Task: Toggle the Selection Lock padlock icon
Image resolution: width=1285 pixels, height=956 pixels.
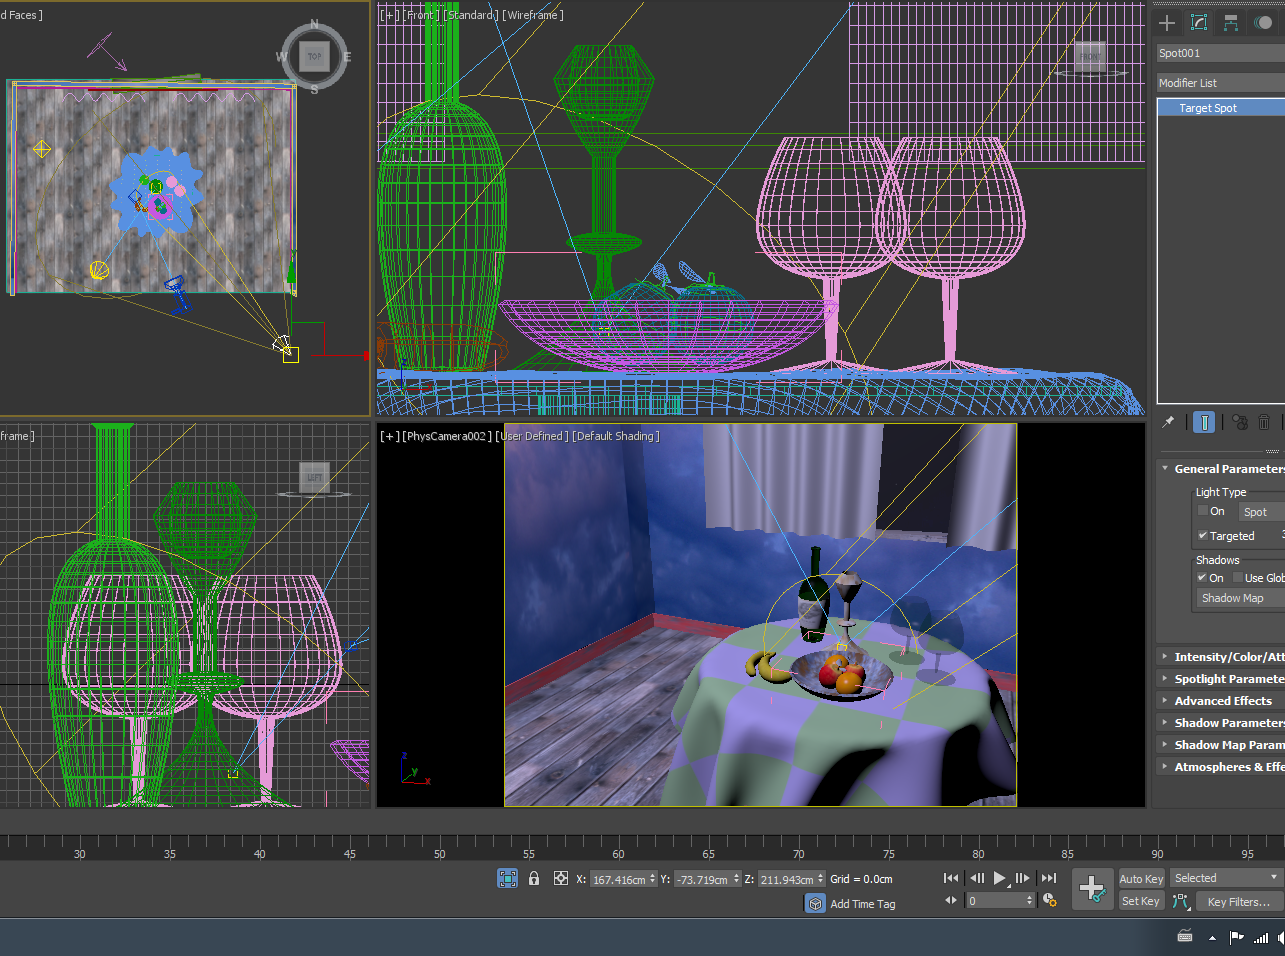Action: coord(534,878)
